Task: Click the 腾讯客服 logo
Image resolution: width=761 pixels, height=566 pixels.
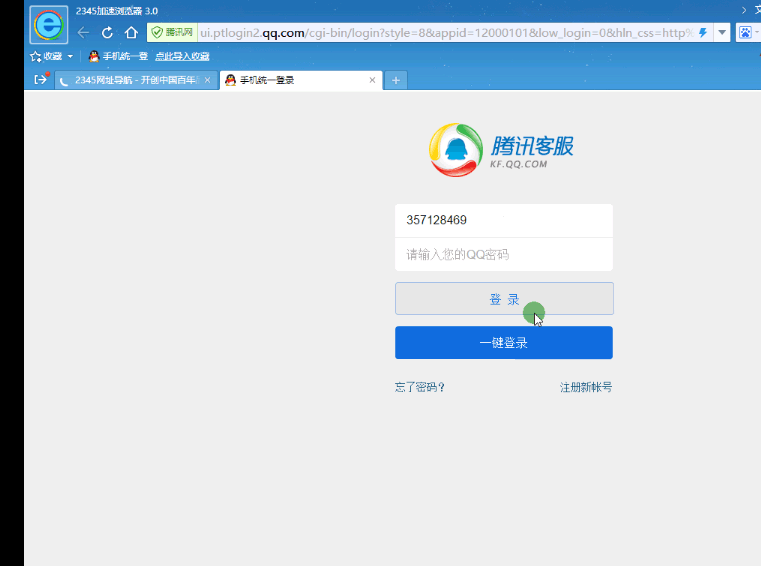Action: (x=501, y=150)
